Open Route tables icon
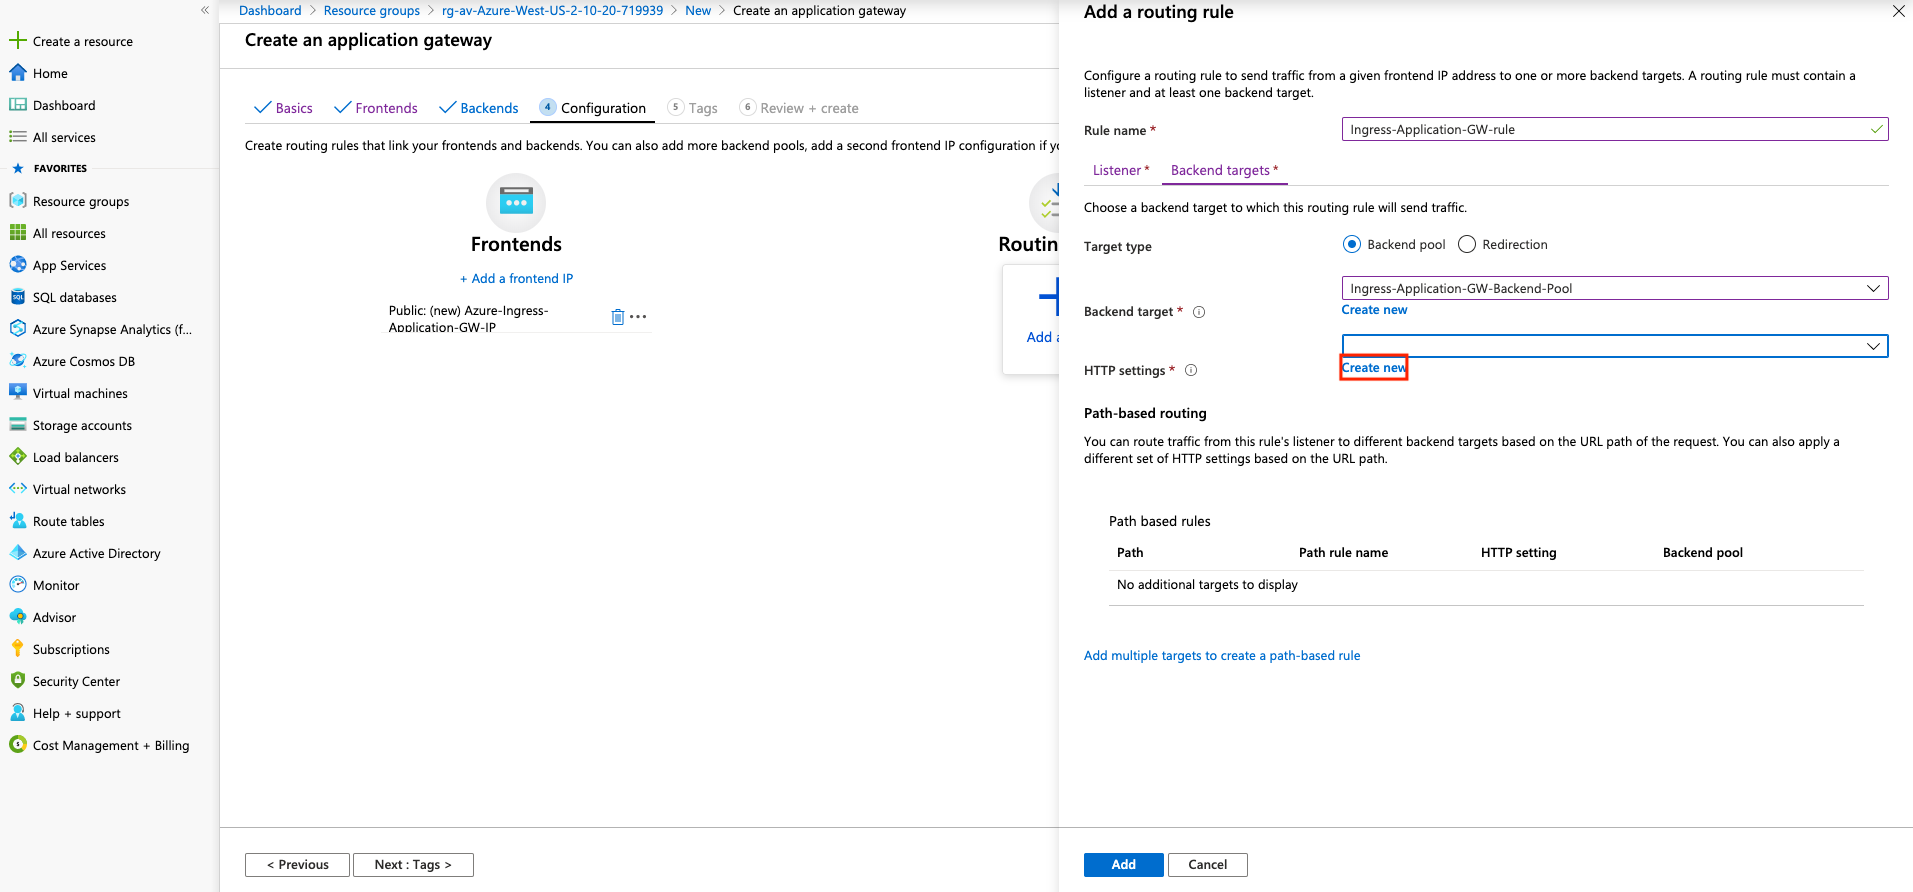The image size is (1913, 892). [x=17, y=521]
